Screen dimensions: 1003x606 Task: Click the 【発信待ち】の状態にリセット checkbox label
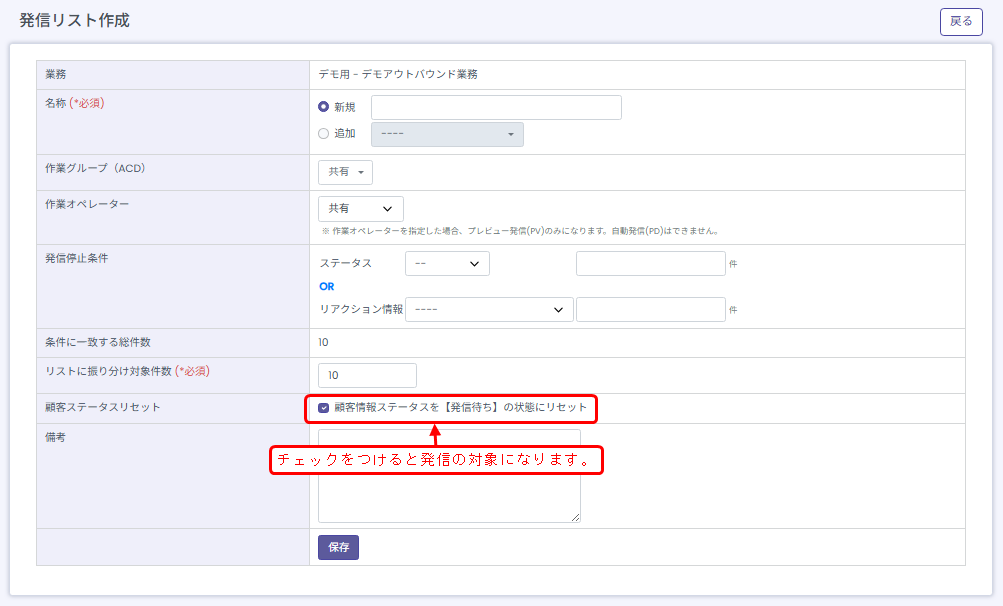[x=460, y=408]
